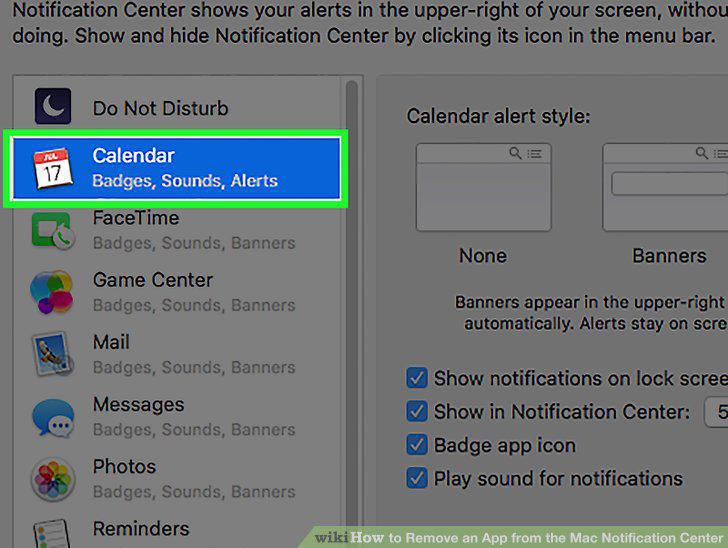Click the FaceTime app icon
Screen dimensions: 728x548
tap(53, 231)
